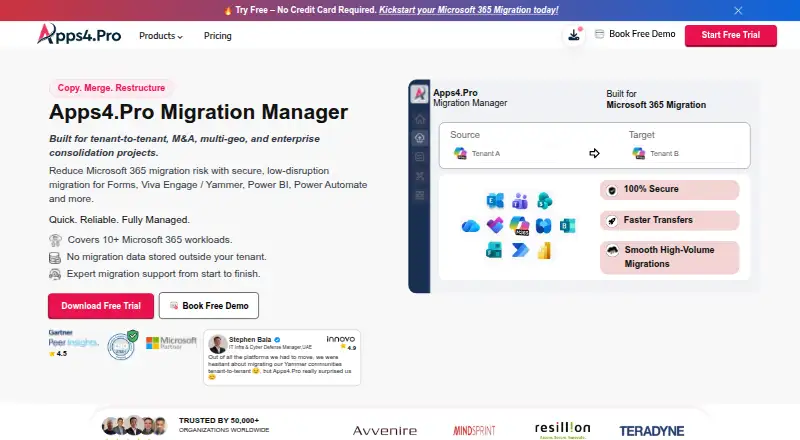Click the upload cloud icon in the app sidebar

[419, 138]
